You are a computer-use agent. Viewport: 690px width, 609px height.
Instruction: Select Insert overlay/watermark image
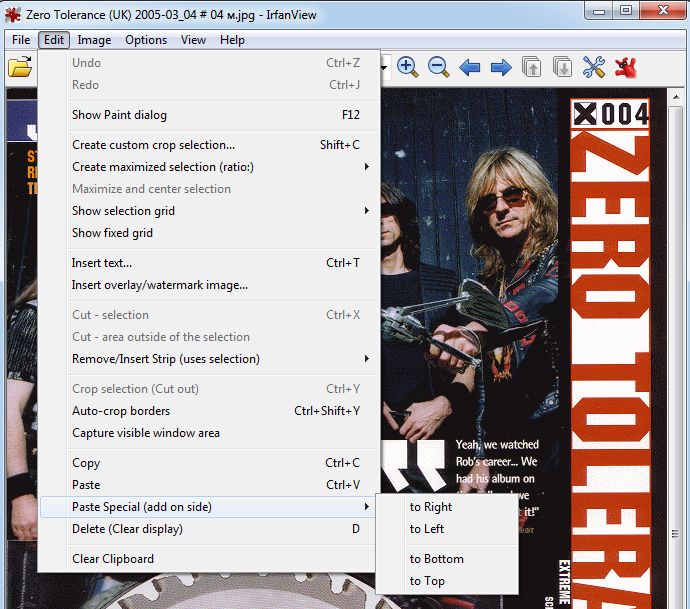point(207,285)
